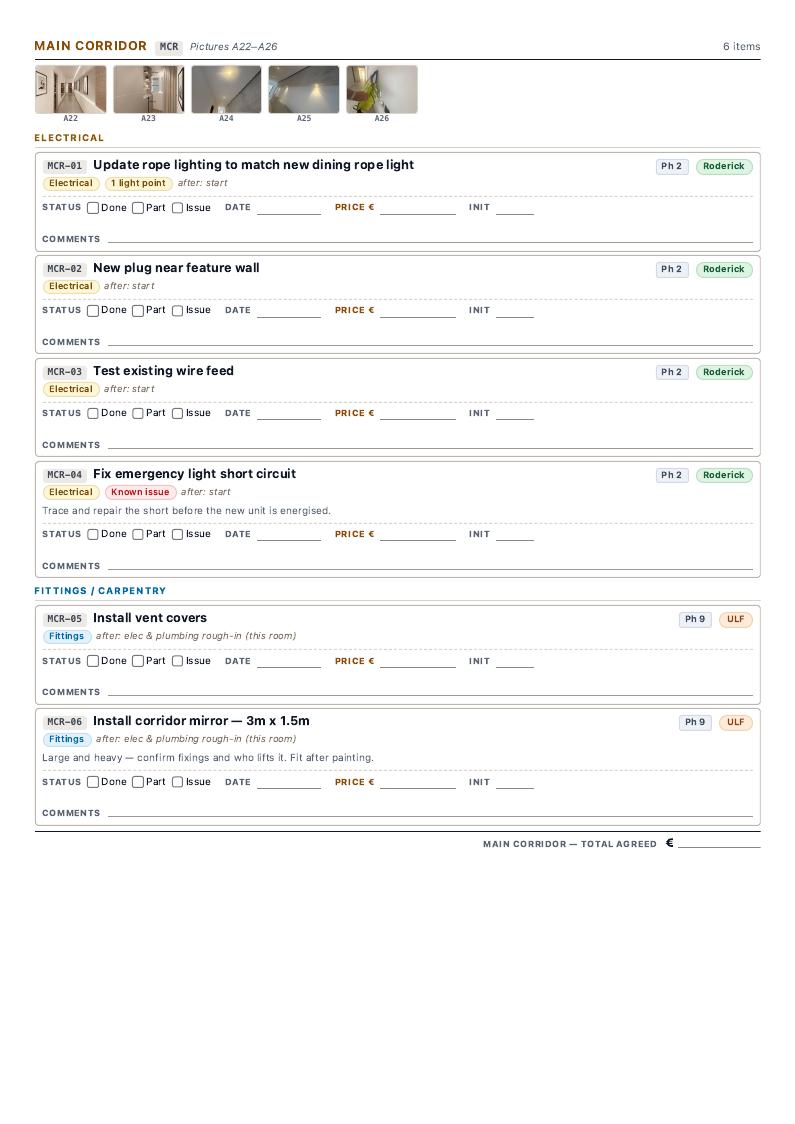Screen dimensions: 795x1124
Task: Check Part for MCR-05 vent covers
Action: (x=138, y=661)
